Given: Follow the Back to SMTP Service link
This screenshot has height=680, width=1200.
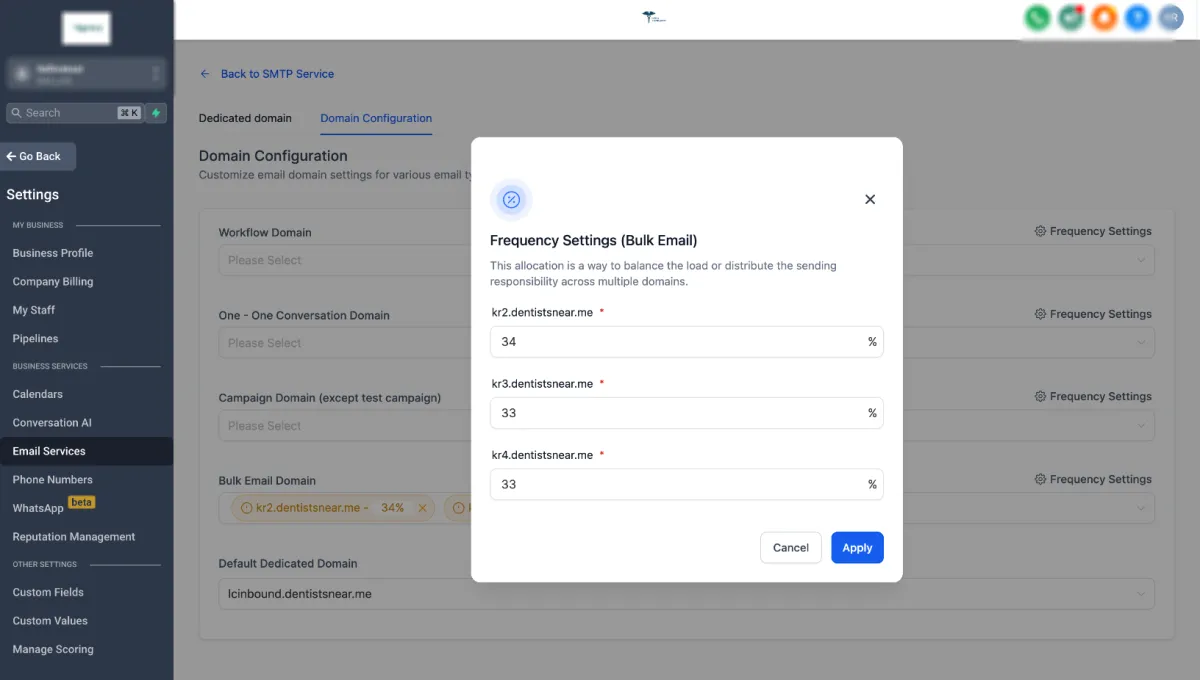Looking at the screenshot, I should click(276, 74).
